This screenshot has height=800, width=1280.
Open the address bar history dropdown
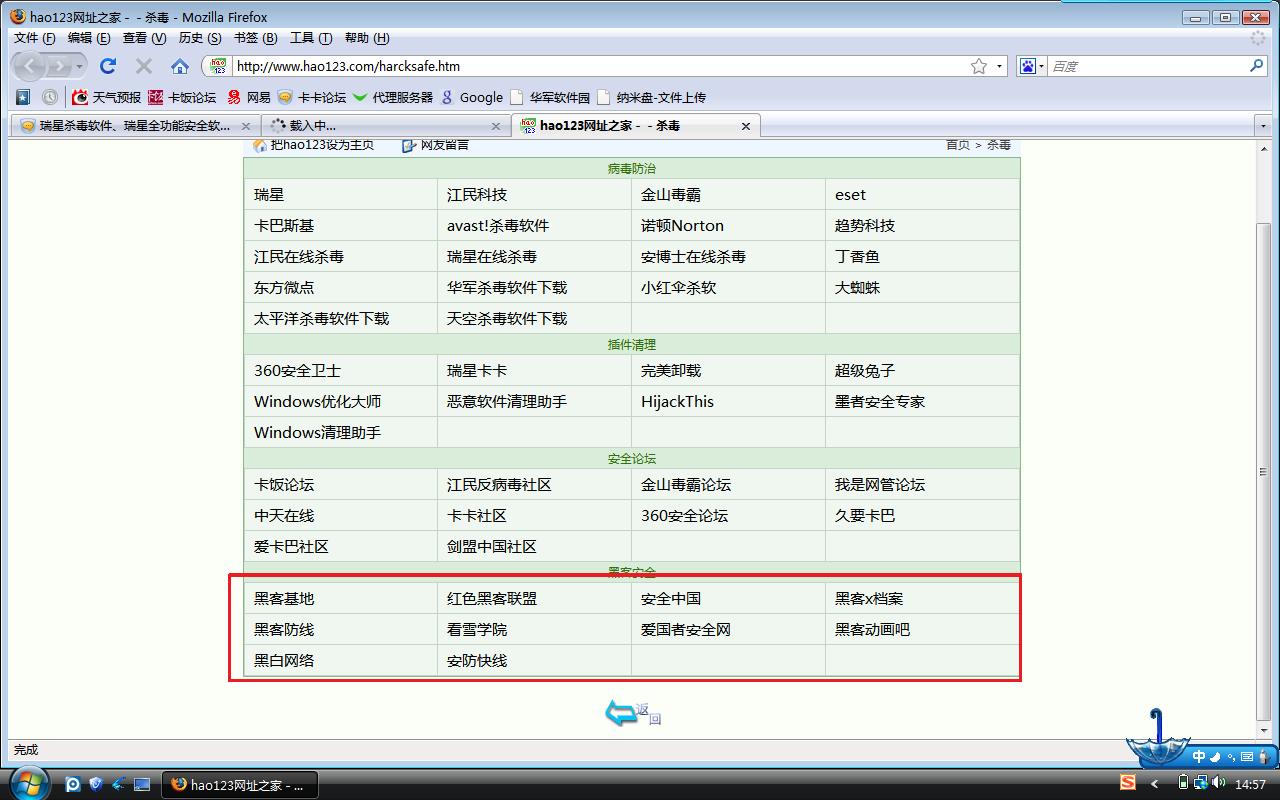1000,66
